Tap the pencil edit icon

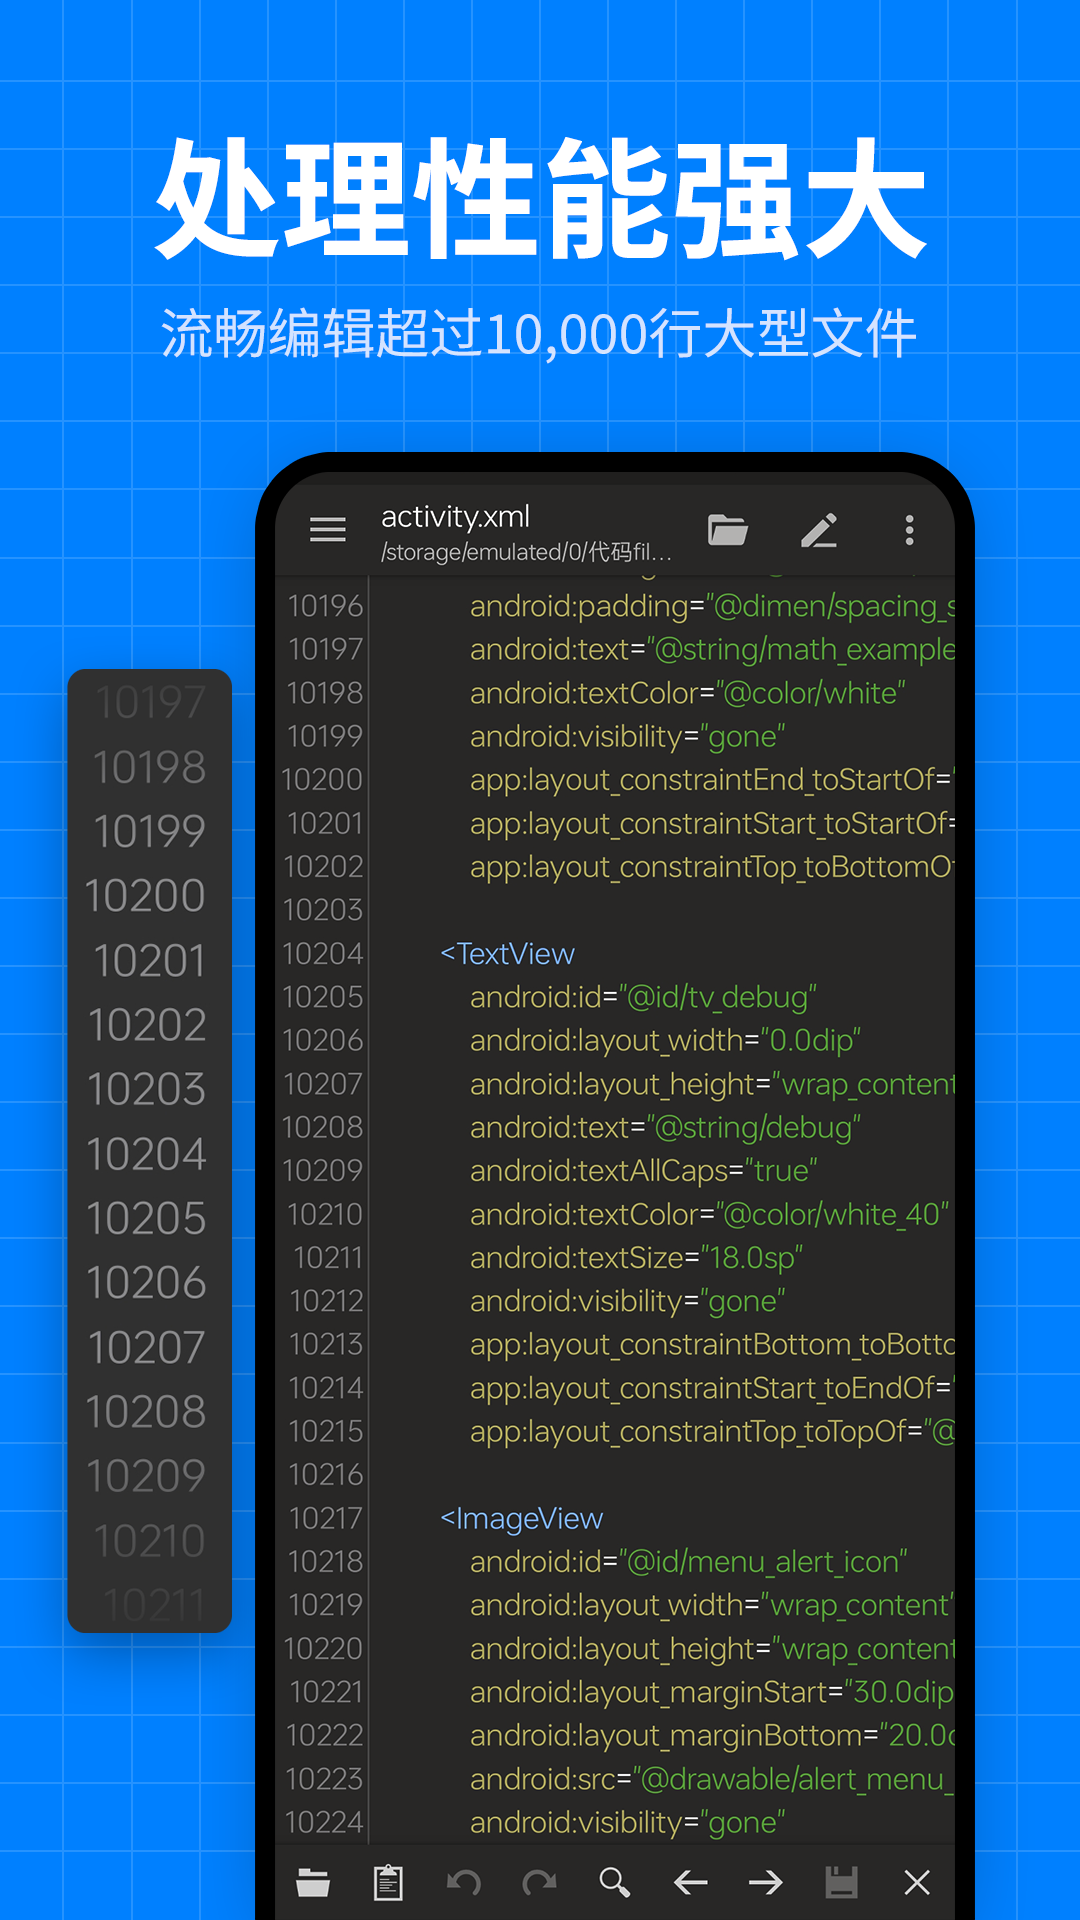[819, 530]
